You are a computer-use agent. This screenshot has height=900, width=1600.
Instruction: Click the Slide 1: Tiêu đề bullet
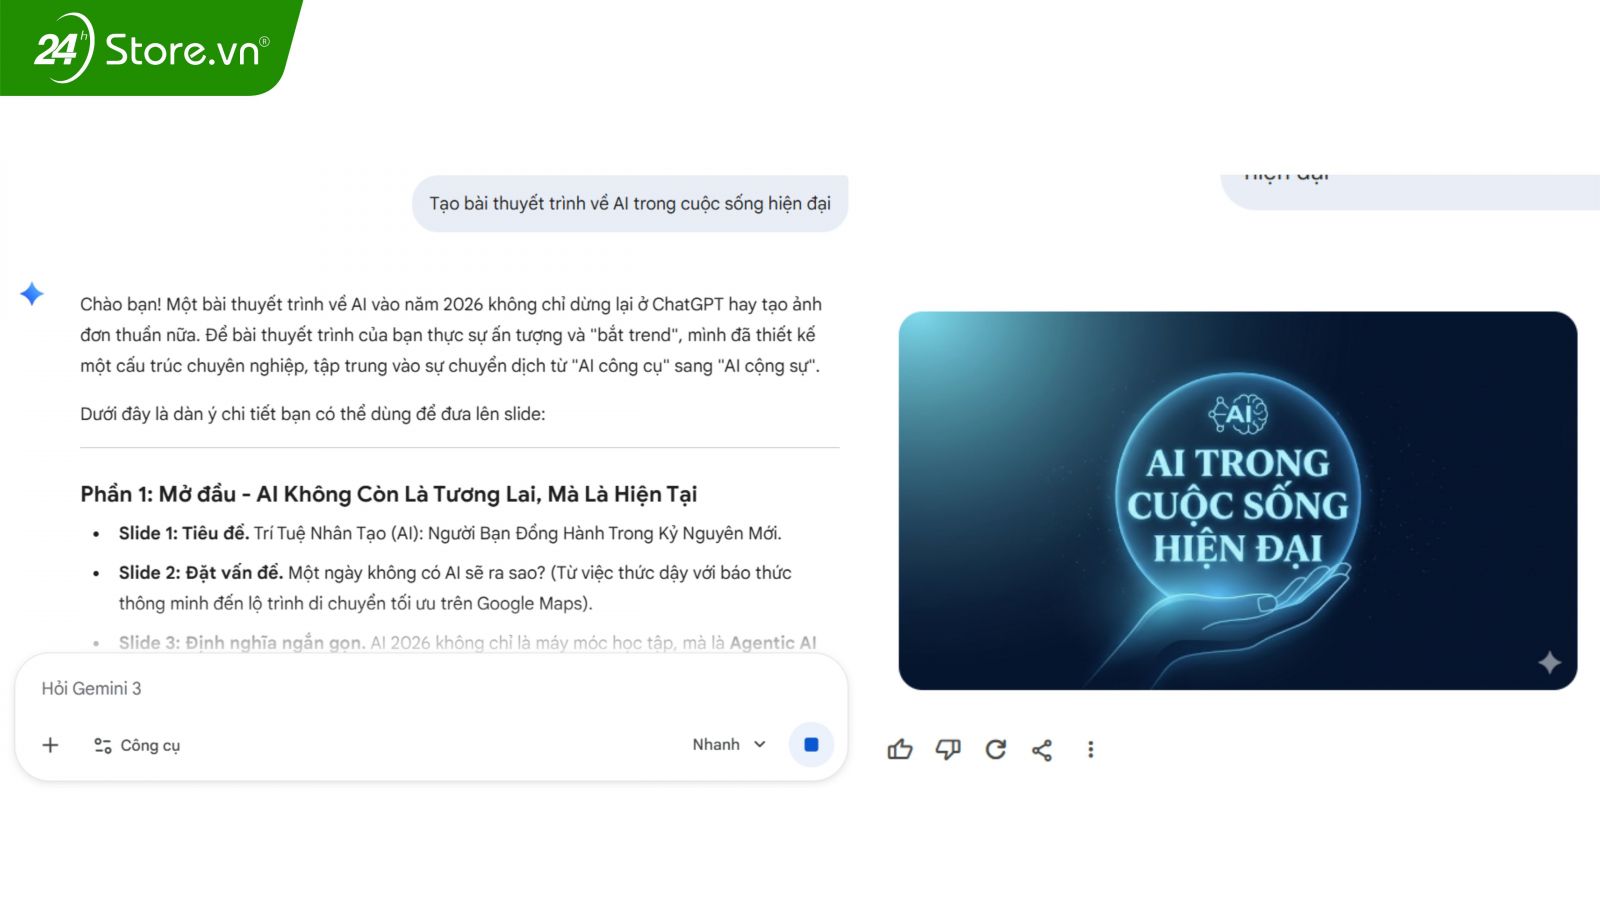450,534
